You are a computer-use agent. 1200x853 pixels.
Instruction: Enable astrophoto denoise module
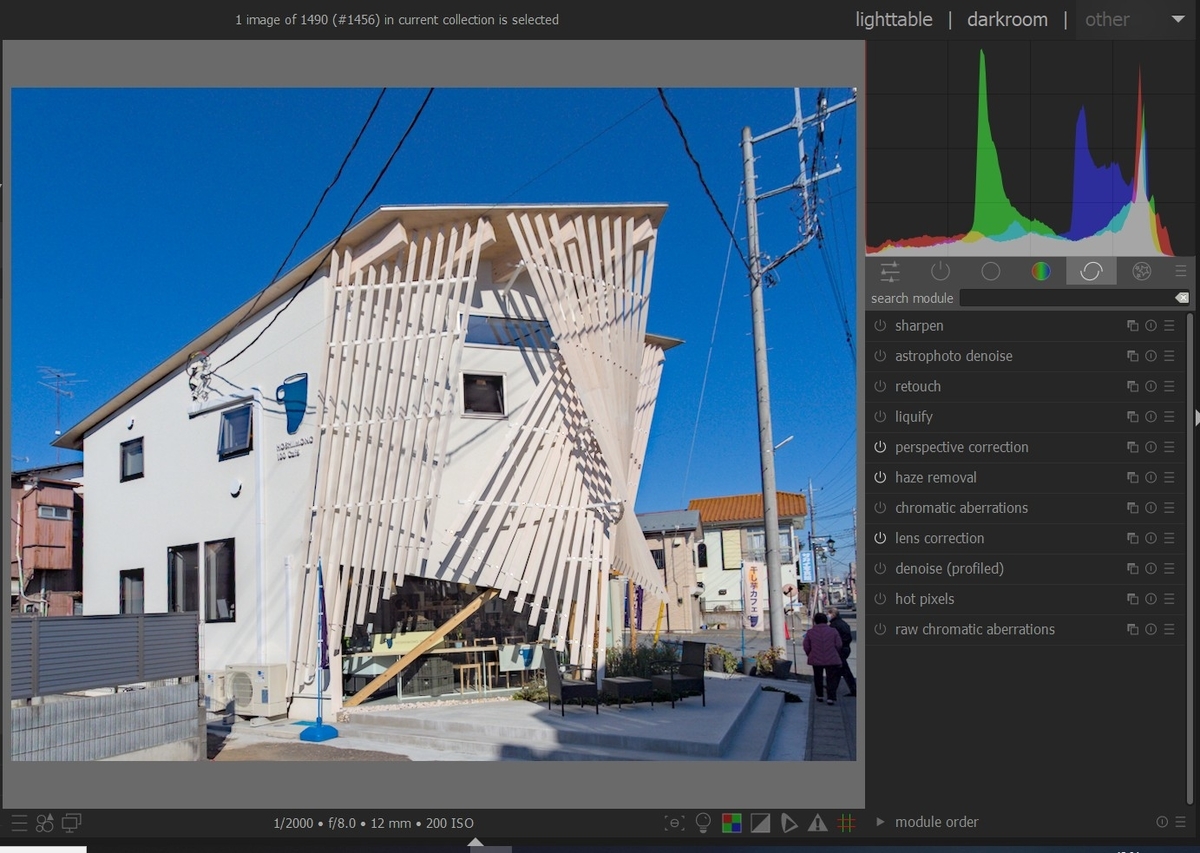880,356
